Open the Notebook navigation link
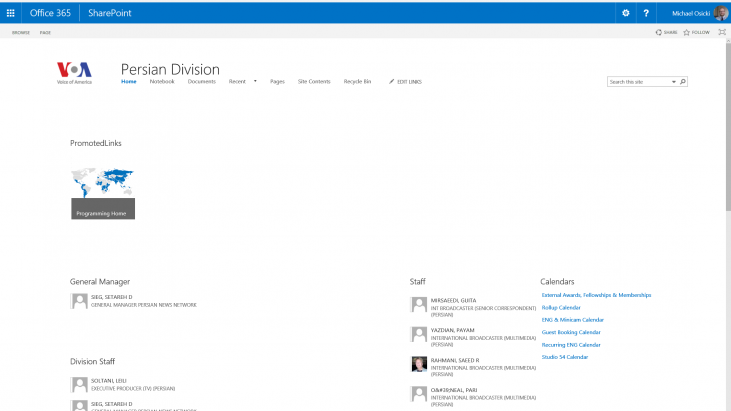The image size is (731, 411). pos(162,82)
